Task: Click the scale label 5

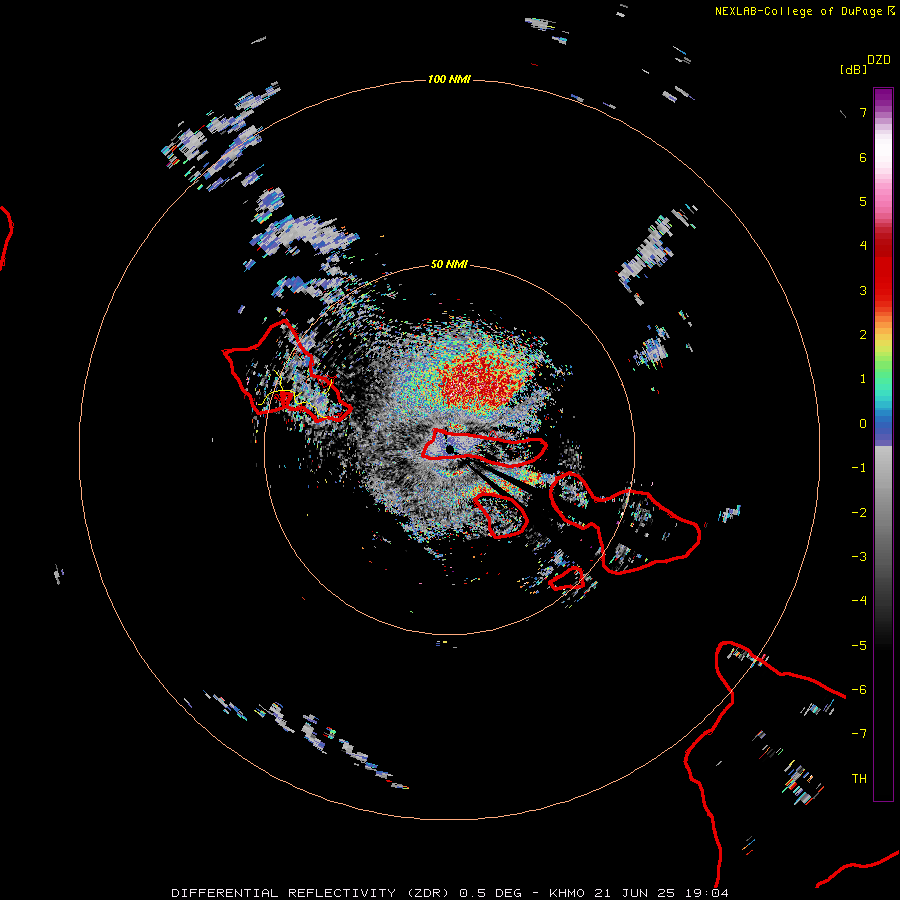Action: click(x=863, y=201)
